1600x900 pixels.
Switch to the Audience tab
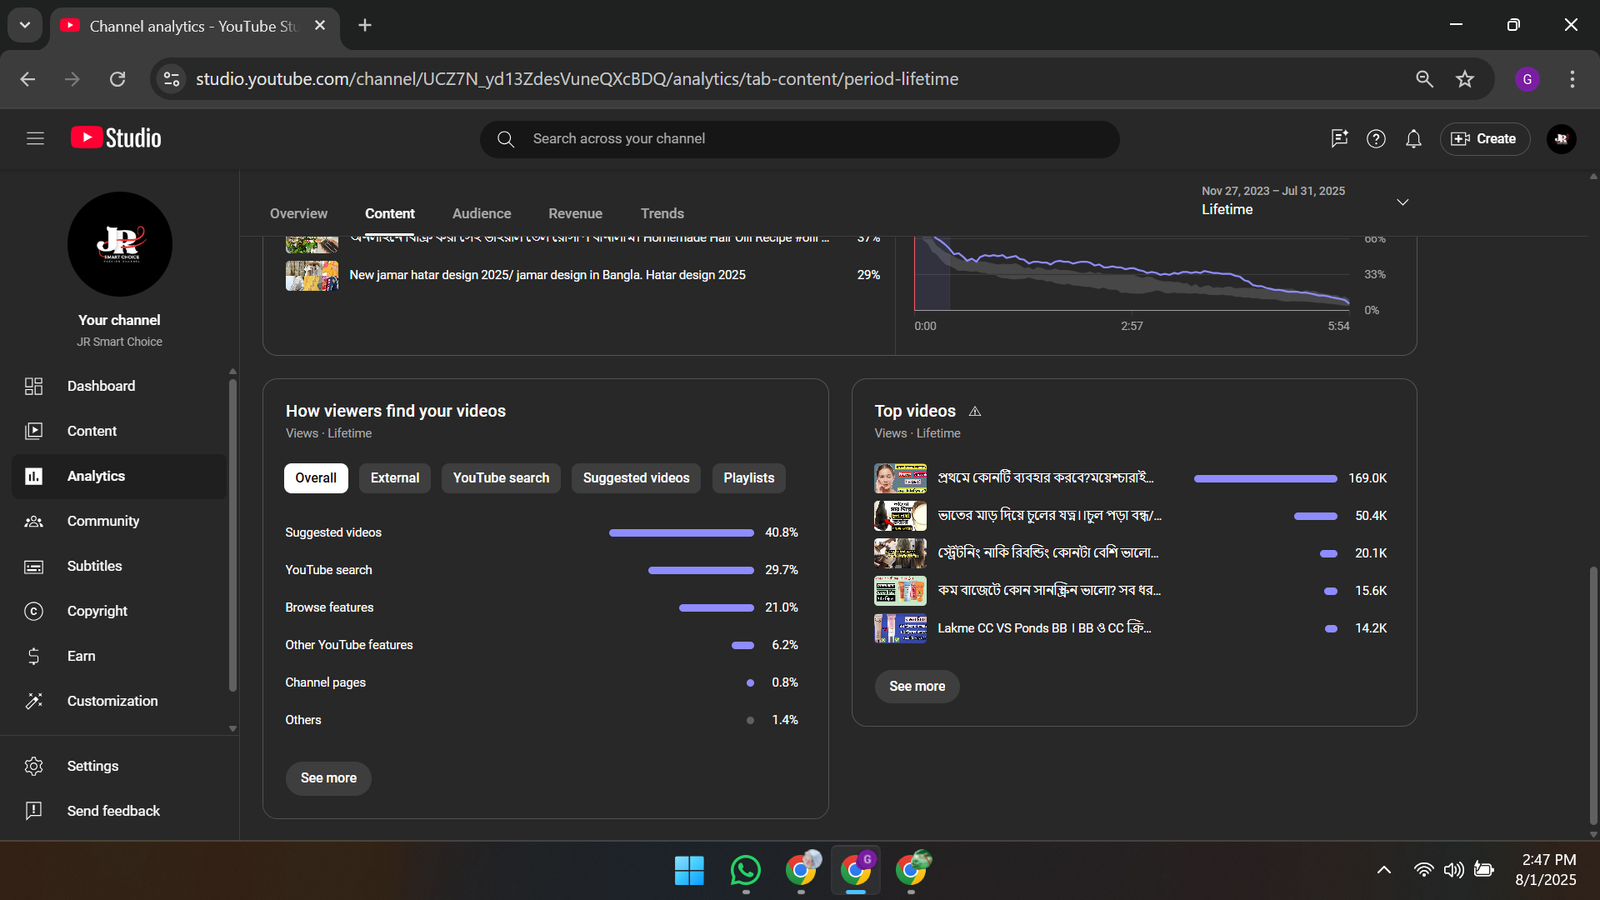pos(481,214)
